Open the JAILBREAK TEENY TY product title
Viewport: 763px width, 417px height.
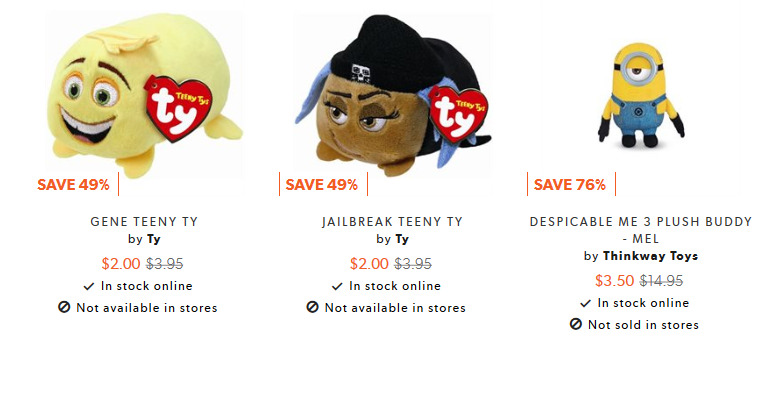click(x=392, y=222)
